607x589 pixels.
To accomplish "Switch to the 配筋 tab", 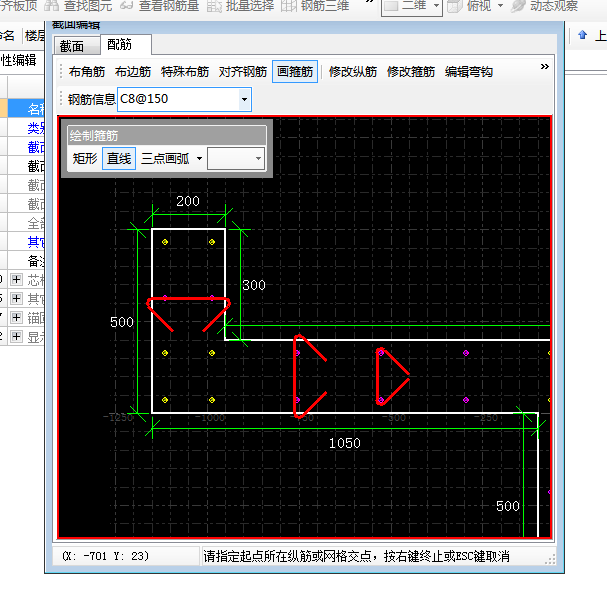I will tap(125, 45).
